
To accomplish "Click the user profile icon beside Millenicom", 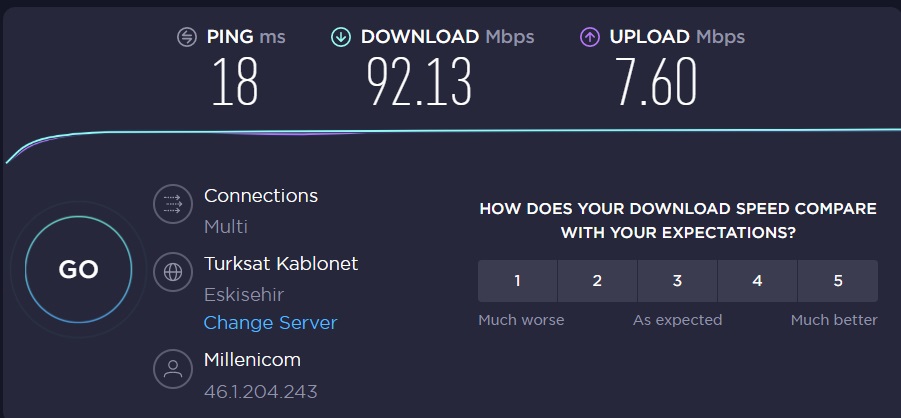I will [x=173, y=369].
